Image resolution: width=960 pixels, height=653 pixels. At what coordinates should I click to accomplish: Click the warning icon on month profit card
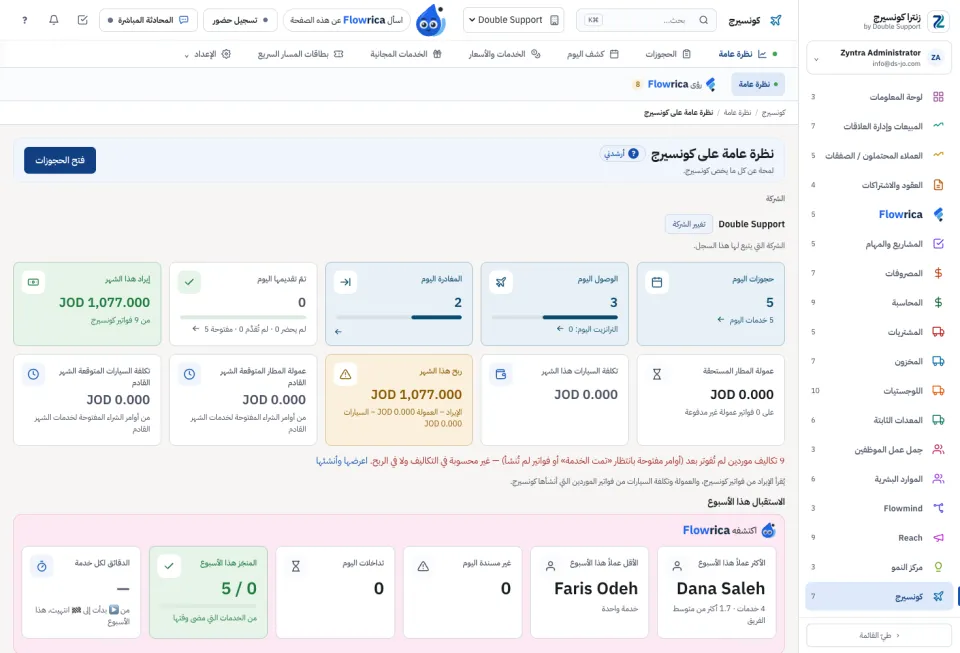coord(345,374)
